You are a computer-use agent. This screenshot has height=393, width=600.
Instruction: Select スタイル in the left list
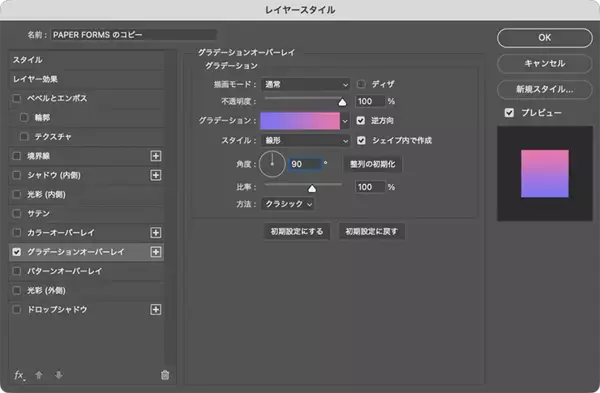pos(86,60)
